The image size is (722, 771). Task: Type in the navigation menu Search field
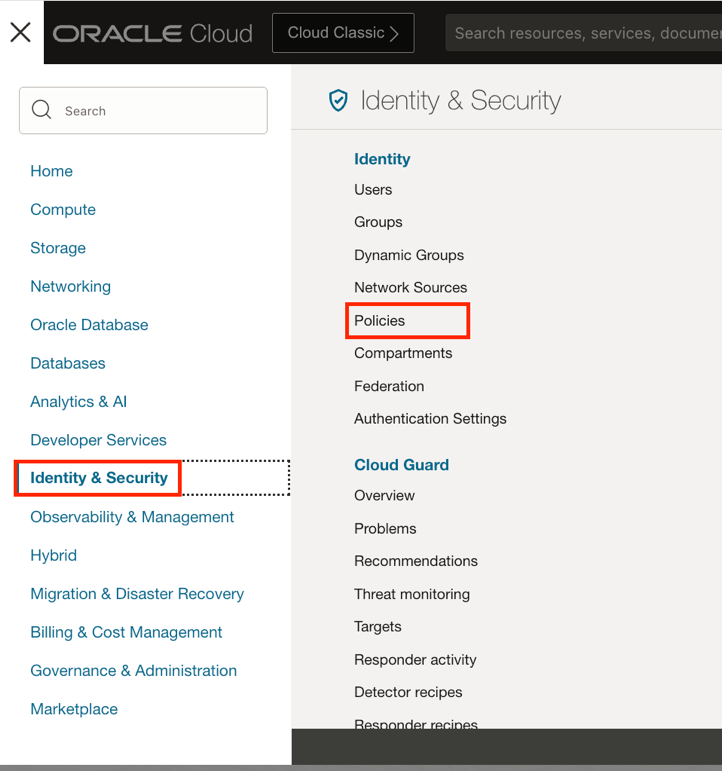160,111
